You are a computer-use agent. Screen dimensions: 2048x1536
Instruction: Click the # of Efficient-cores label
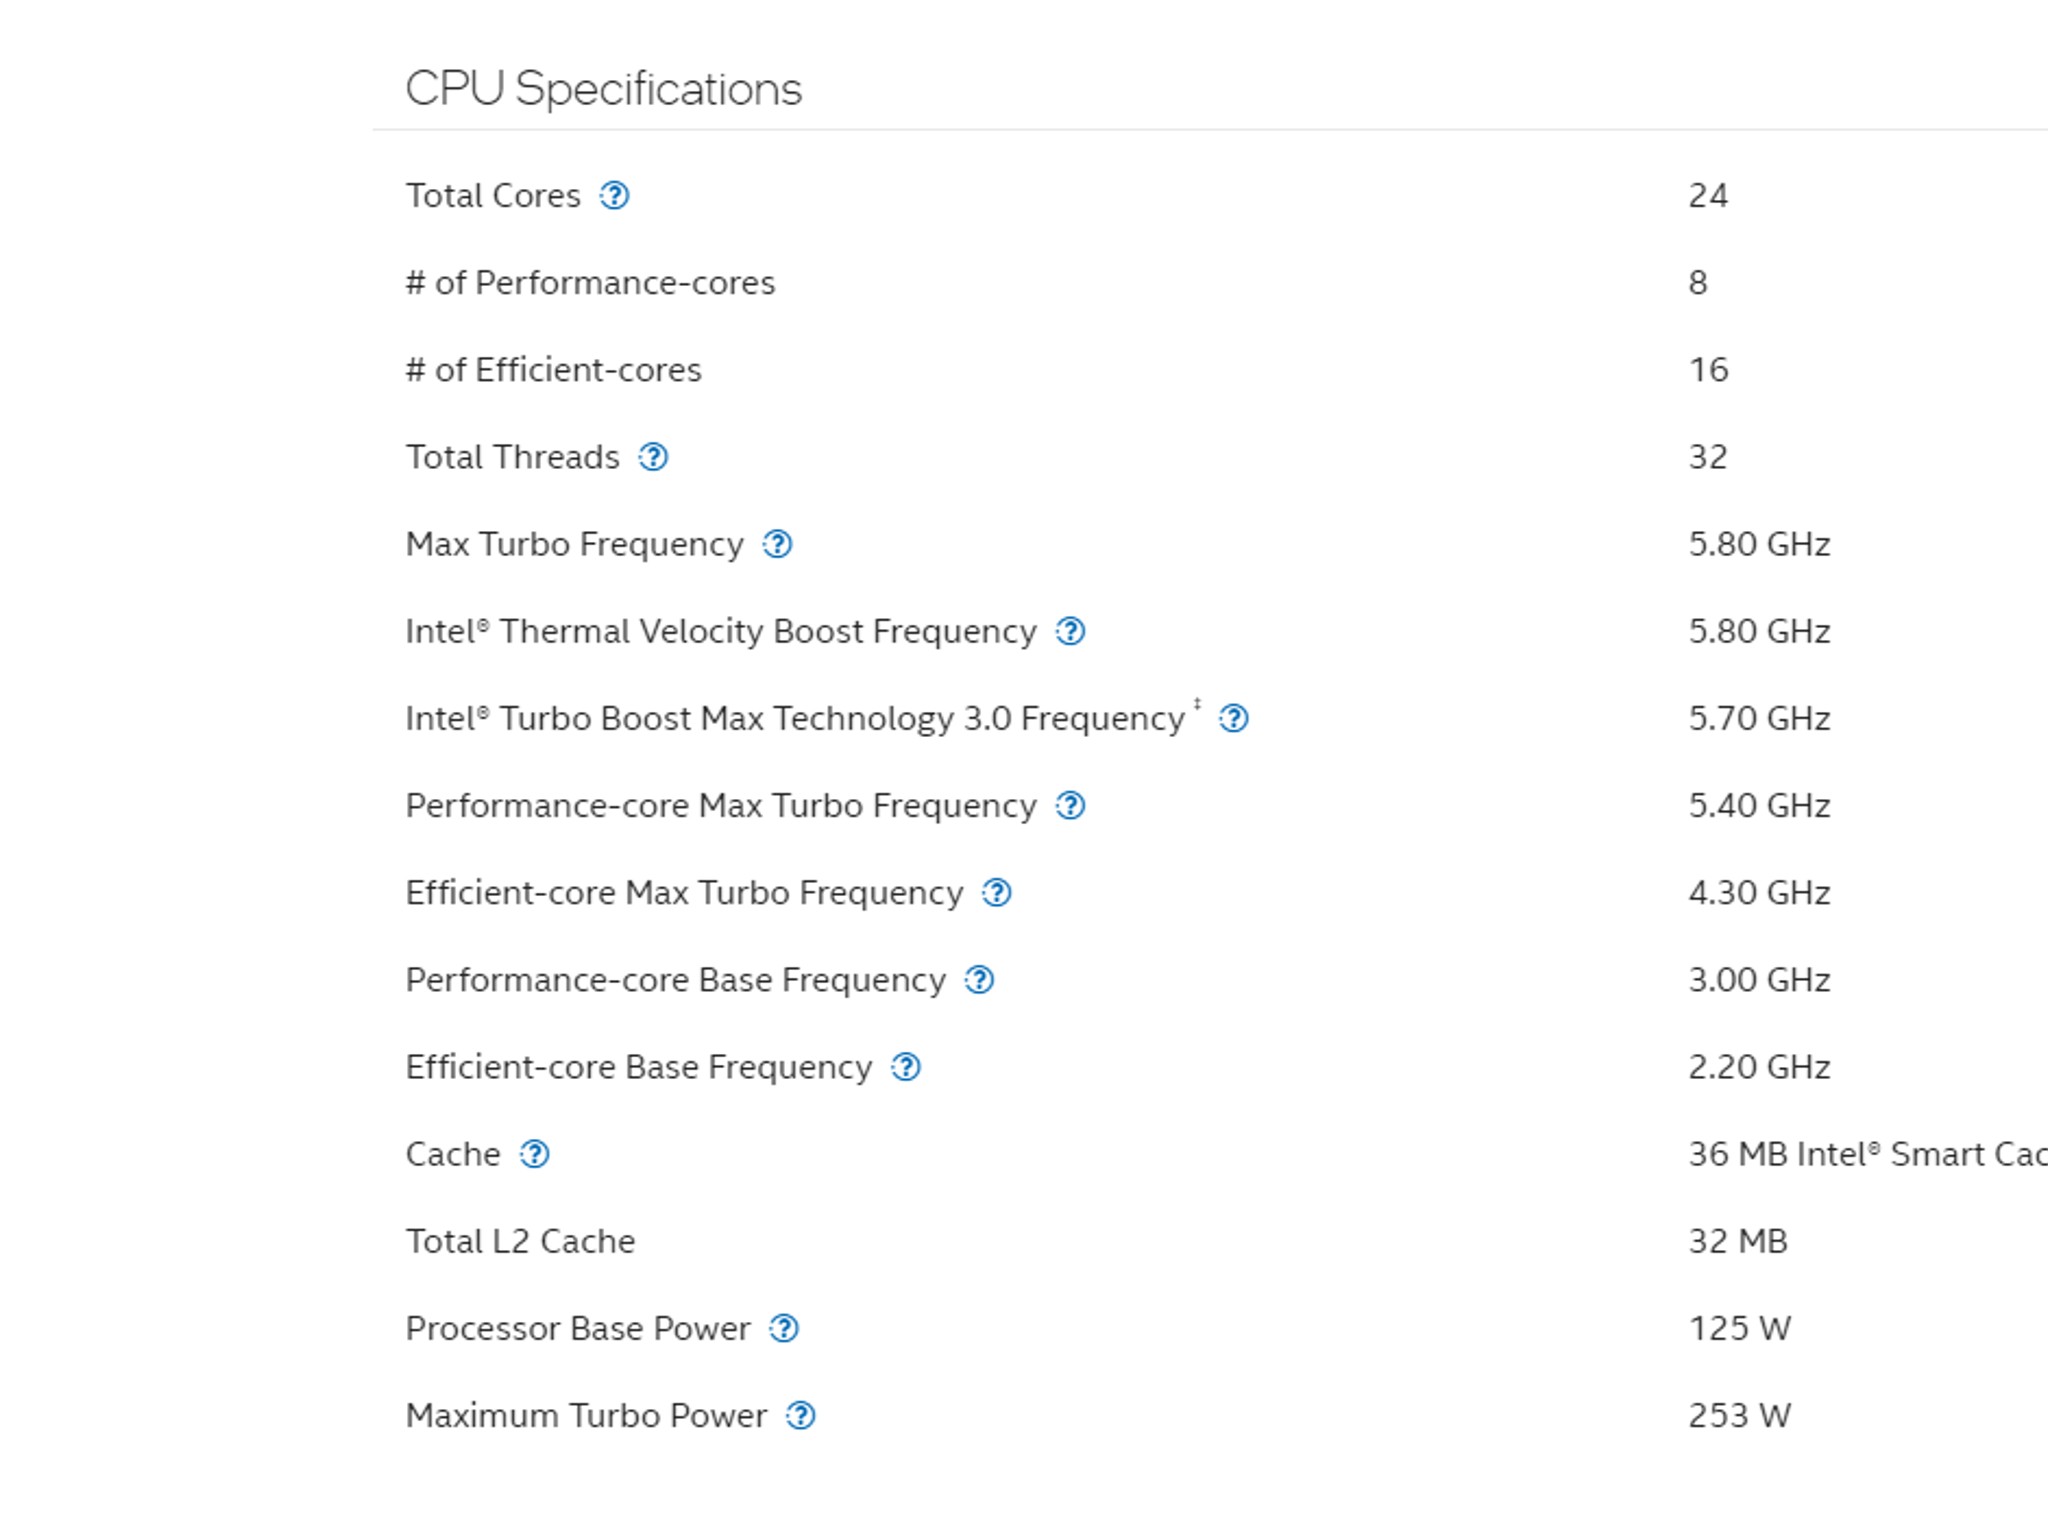point(553,370)
